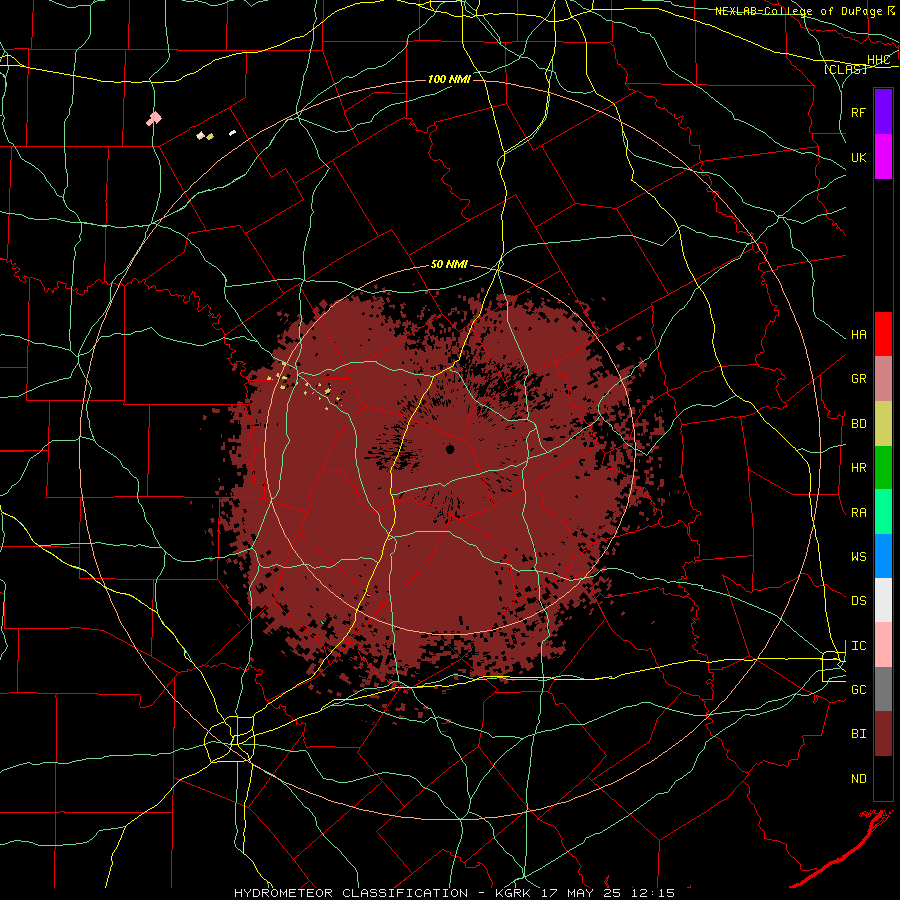900x900 pixels.
Task: Click the 50 NMI range ring label
Action: (x=449, y=264)
